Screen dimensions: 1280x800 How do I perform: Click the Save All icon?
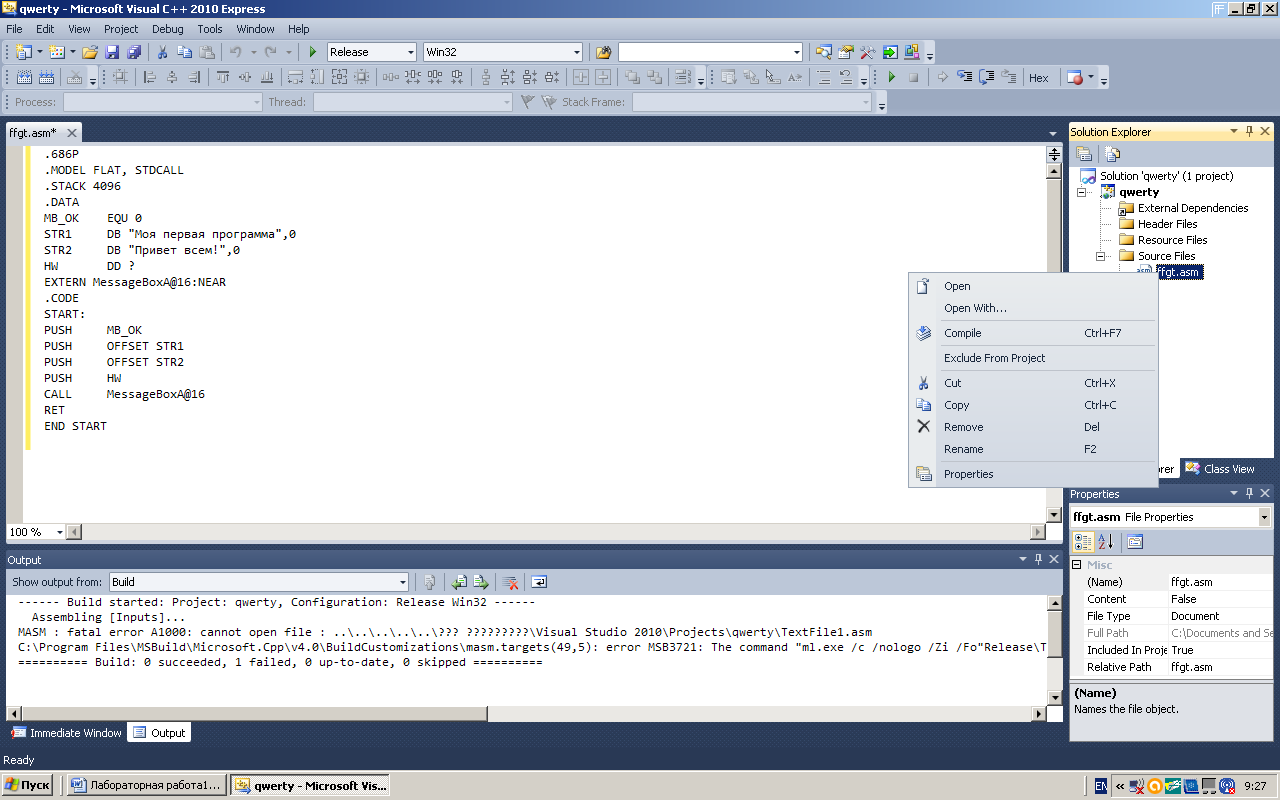coord(132,52)
